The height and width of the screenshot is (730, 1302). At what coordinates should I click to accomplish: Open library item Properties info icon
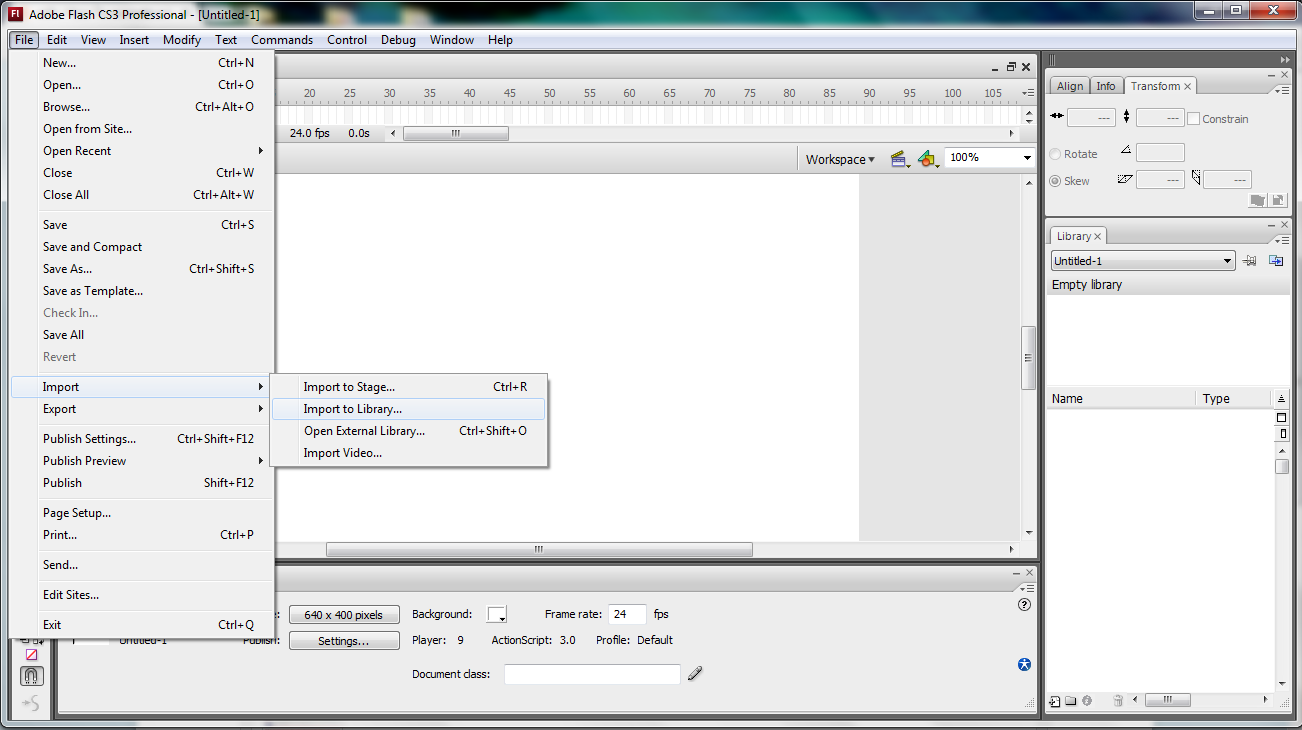[x=1086, y=701]
